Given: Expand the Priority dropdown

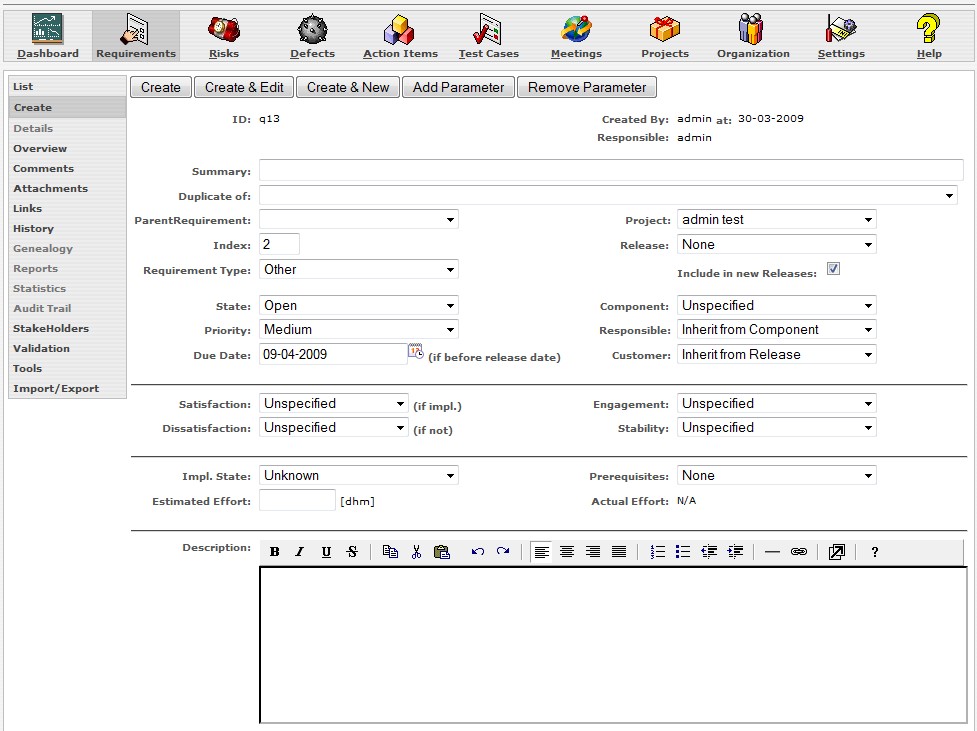Looking at the screenshot, I should pos(358,330).
